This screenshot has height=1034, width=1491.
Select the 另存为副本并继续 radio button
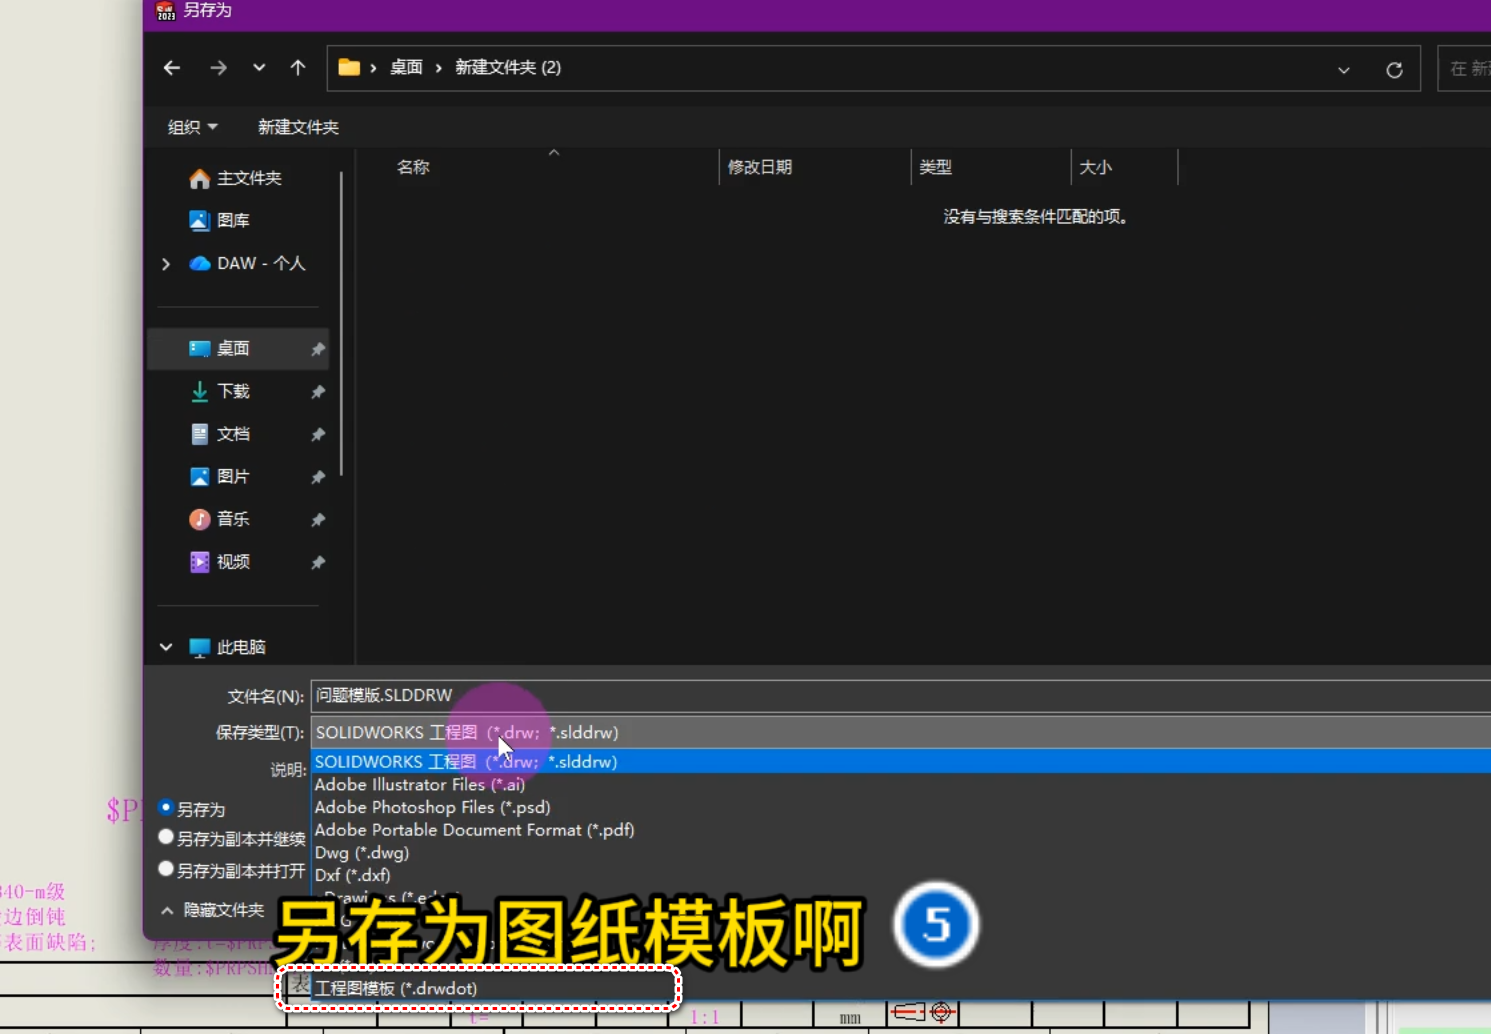[x=166, y=837]
